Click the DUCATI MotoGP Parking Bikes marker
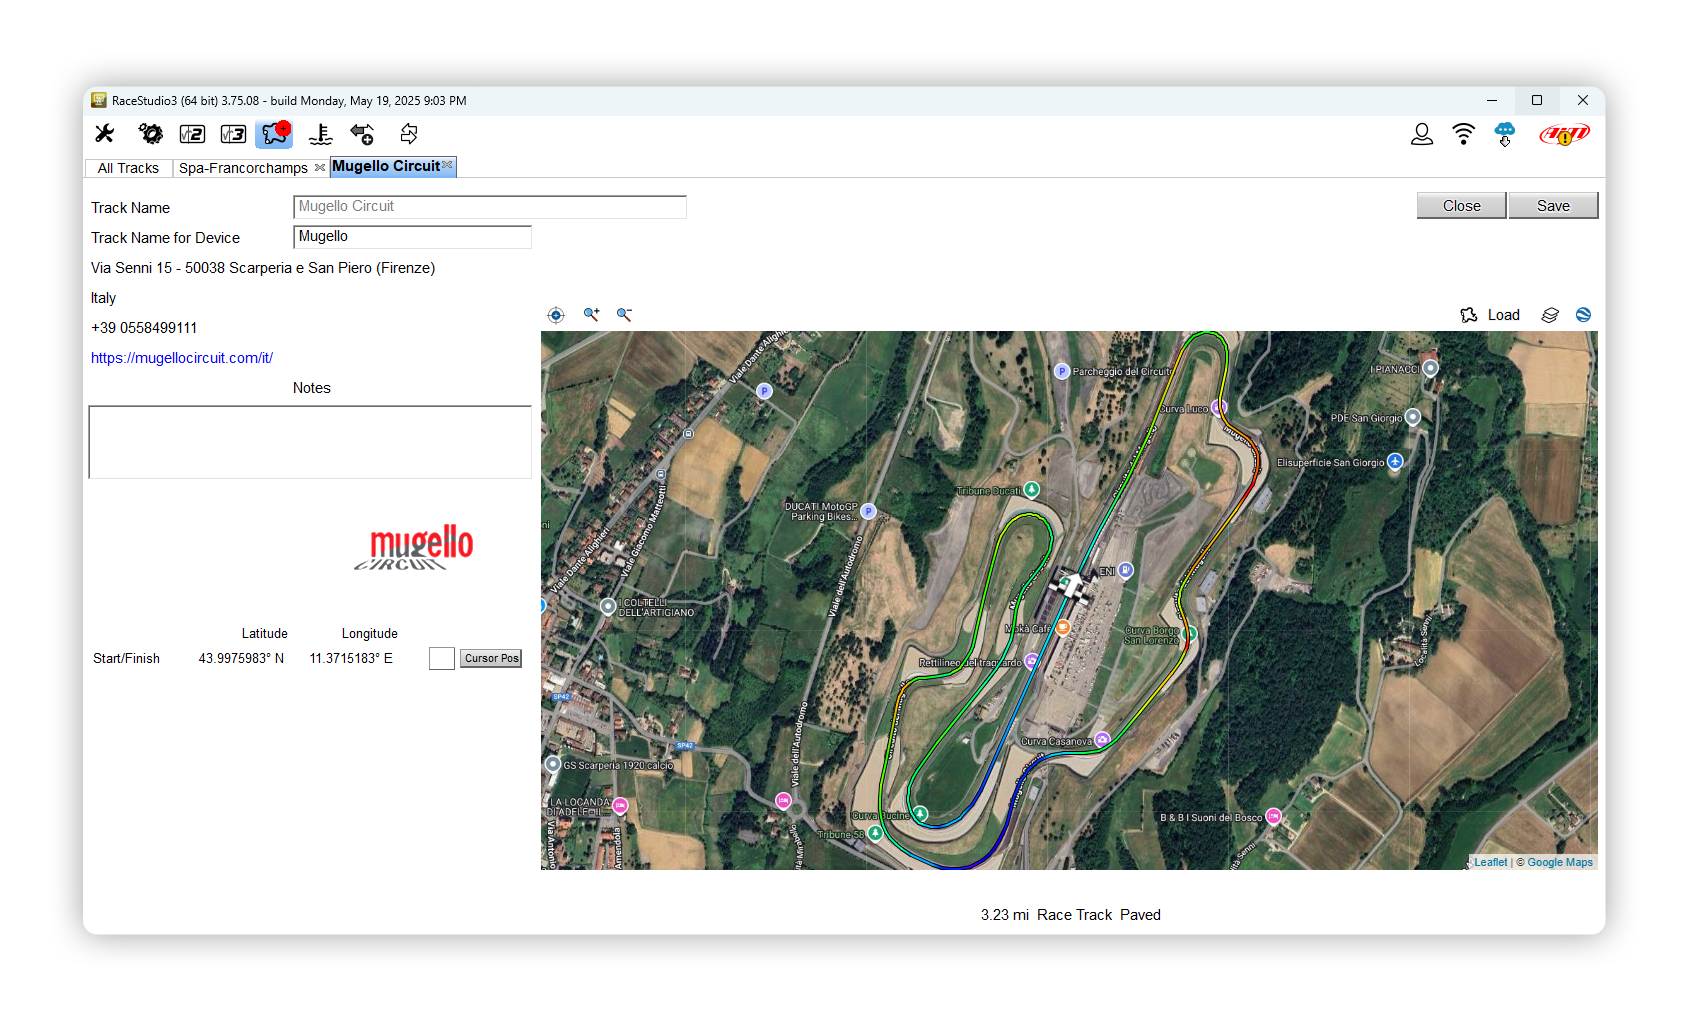 [x=868, y=511]
